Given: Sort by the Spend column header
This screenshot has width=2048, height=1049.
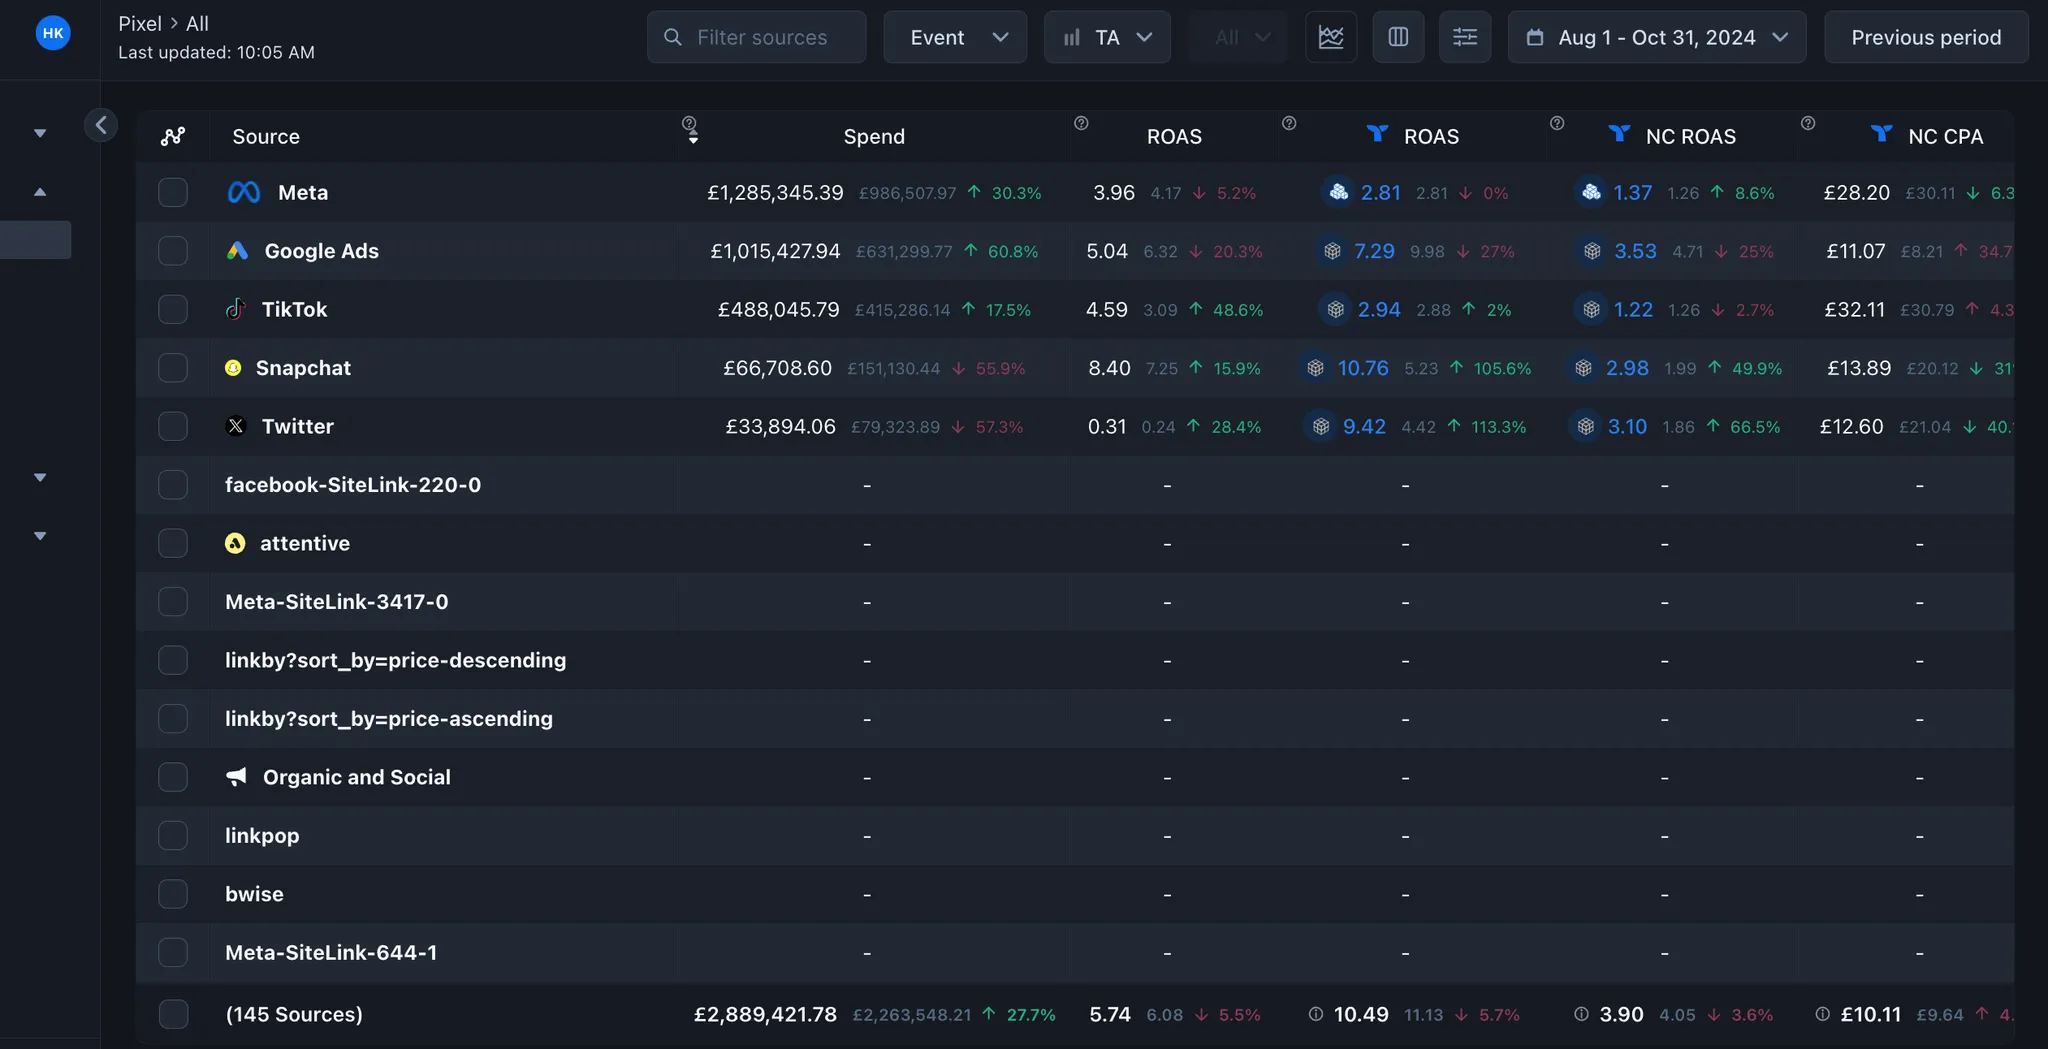Looking at the screenshot, I should coord(873,136).
